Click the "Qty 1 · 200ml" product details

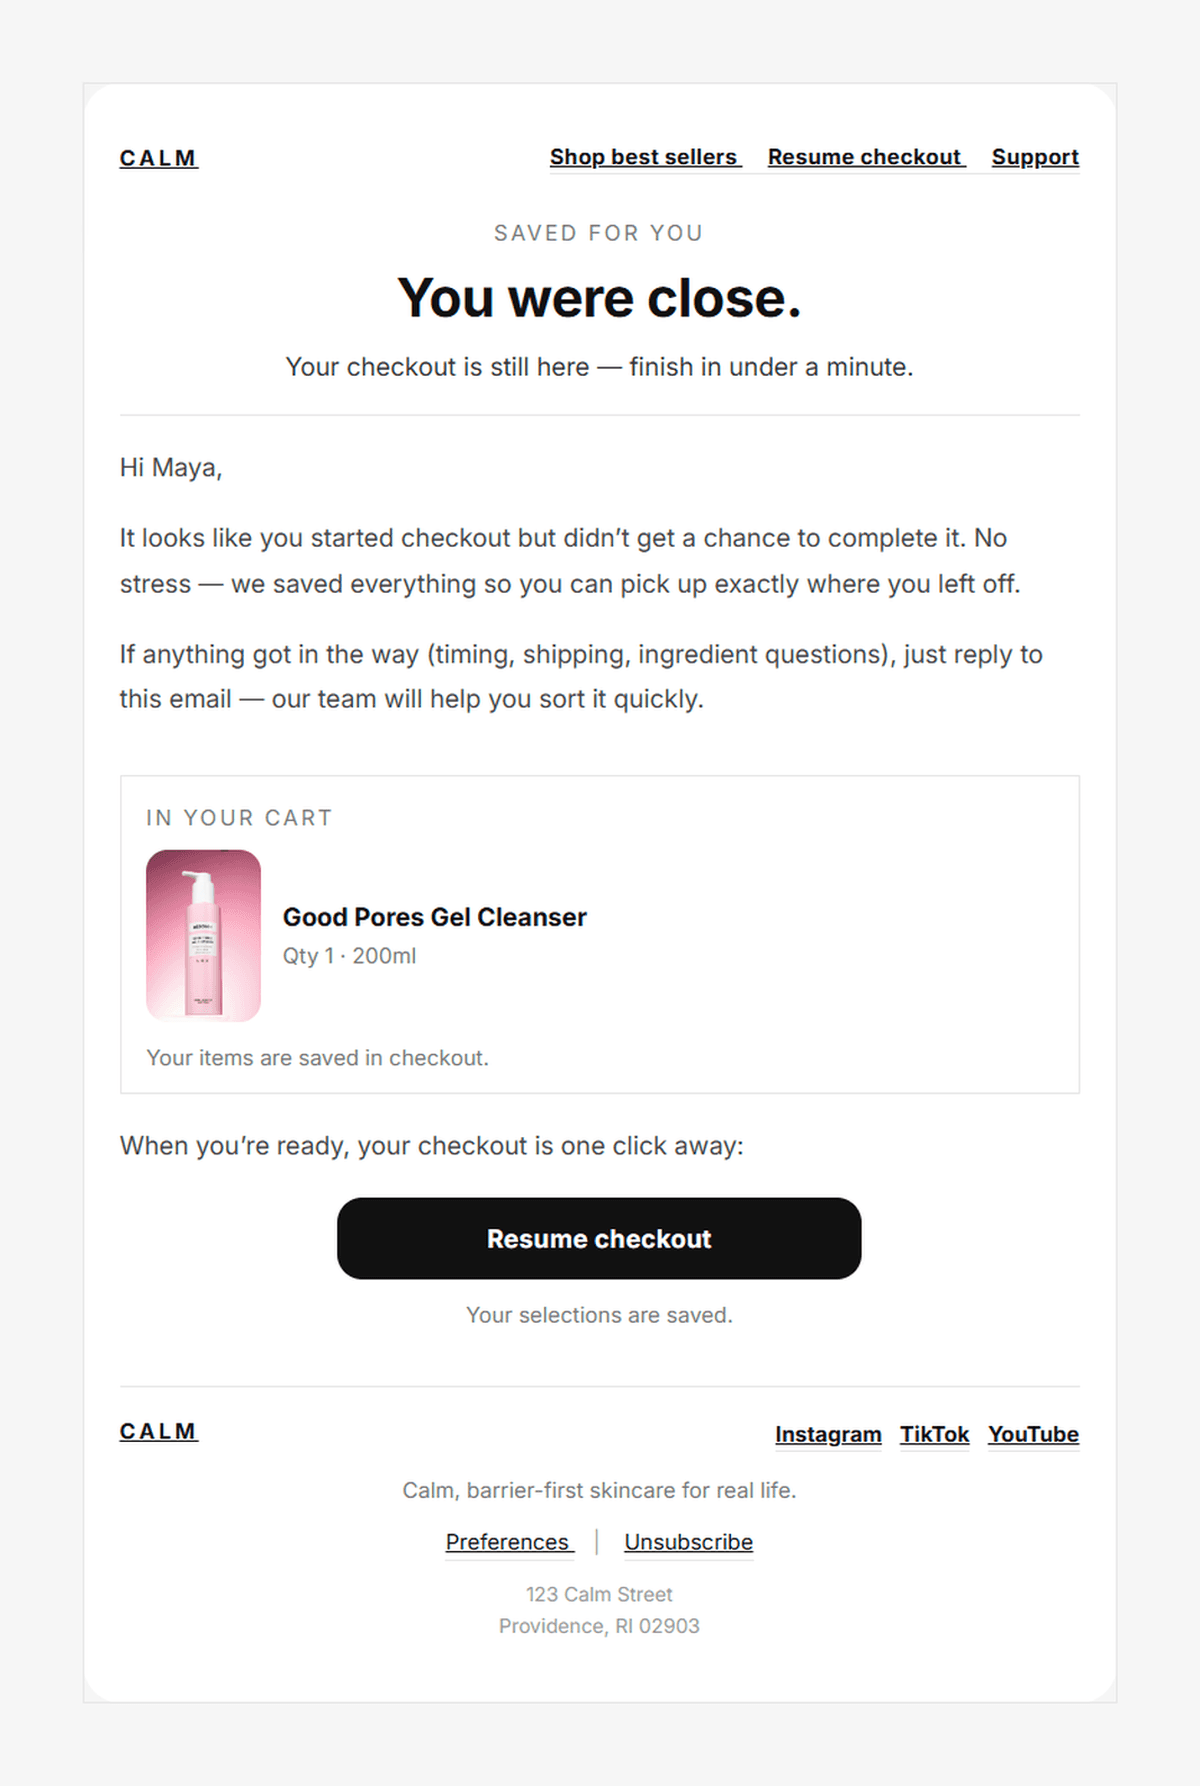(349, 956)
